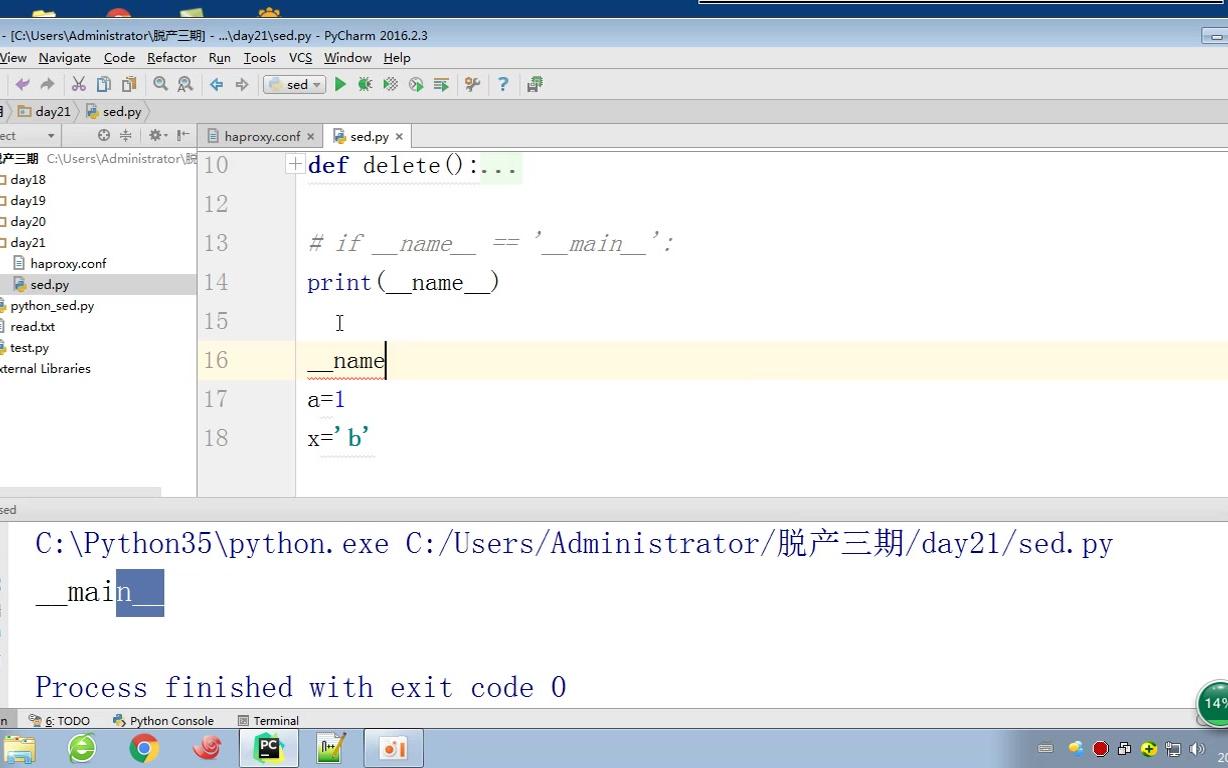
Task: Toggle the Terminal tool window
Action: pyautogui.click(x=267, y=720)
